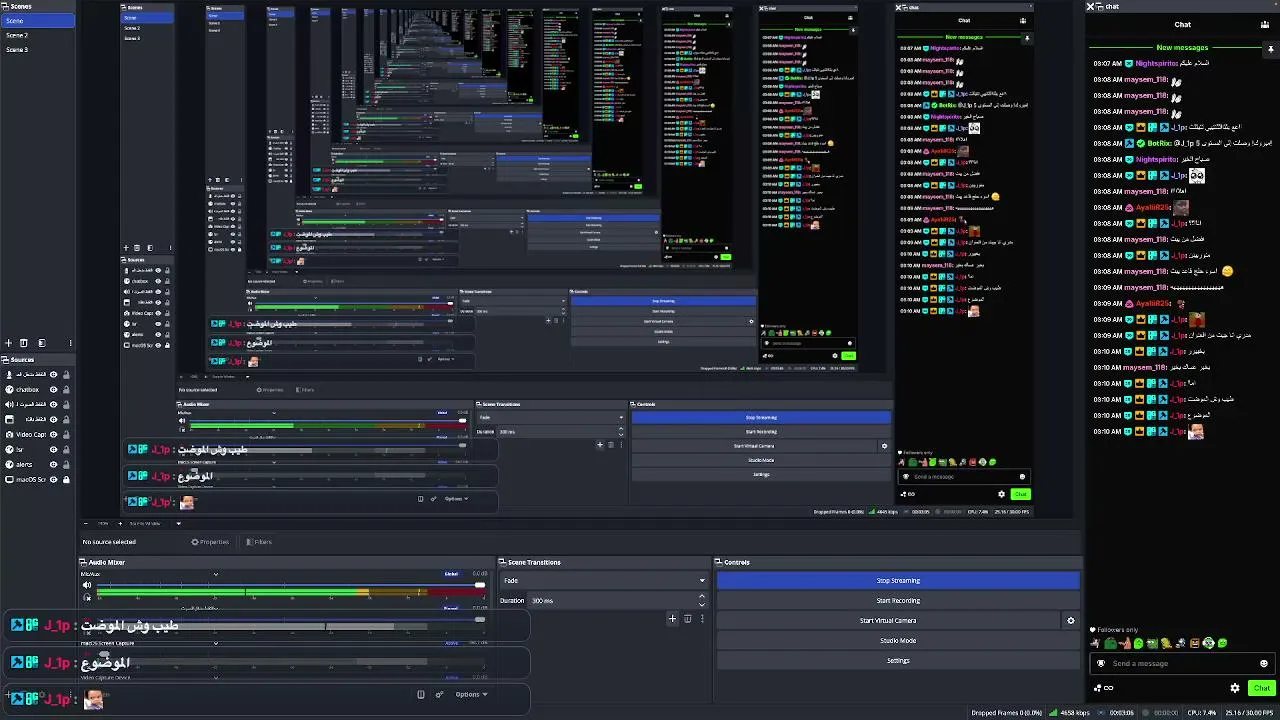
Task: Open the audio mixer Options dropdown
Action: (x=471, y=694)
